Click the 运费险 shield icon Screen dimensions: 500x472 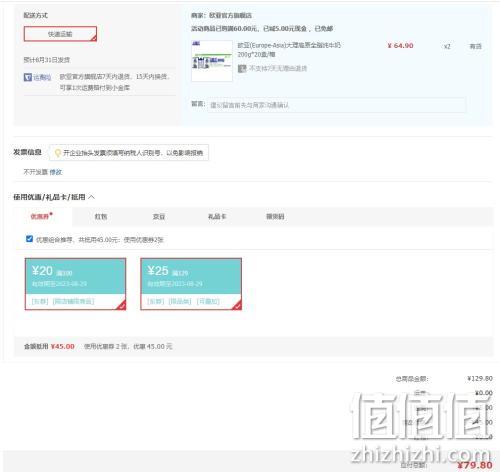click(x=28, y=77)
